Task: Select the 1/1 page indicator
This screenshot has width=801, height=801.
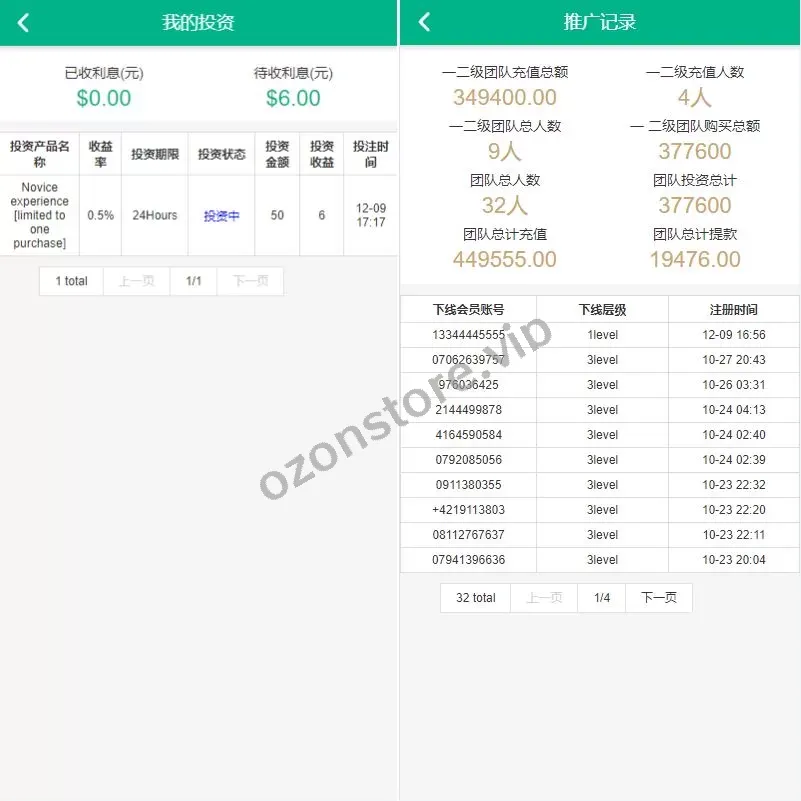Action: coord(193,281)
